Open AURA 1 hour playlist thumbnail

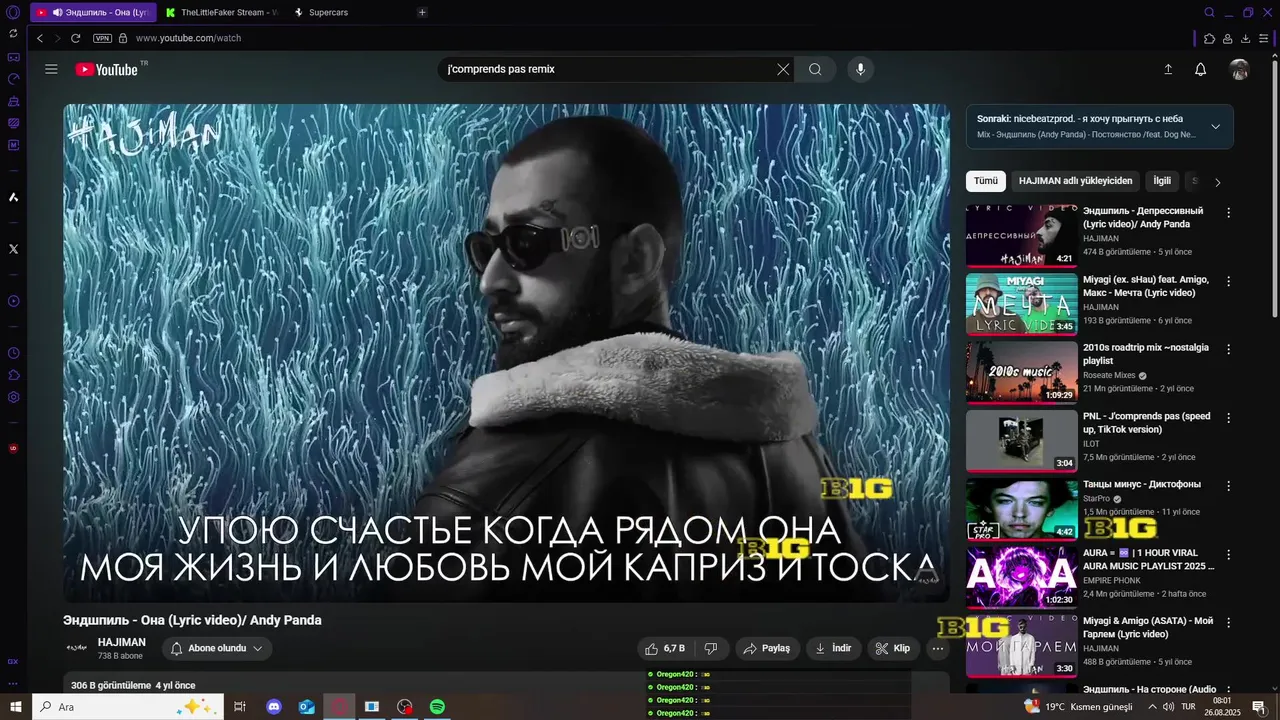1021,577
